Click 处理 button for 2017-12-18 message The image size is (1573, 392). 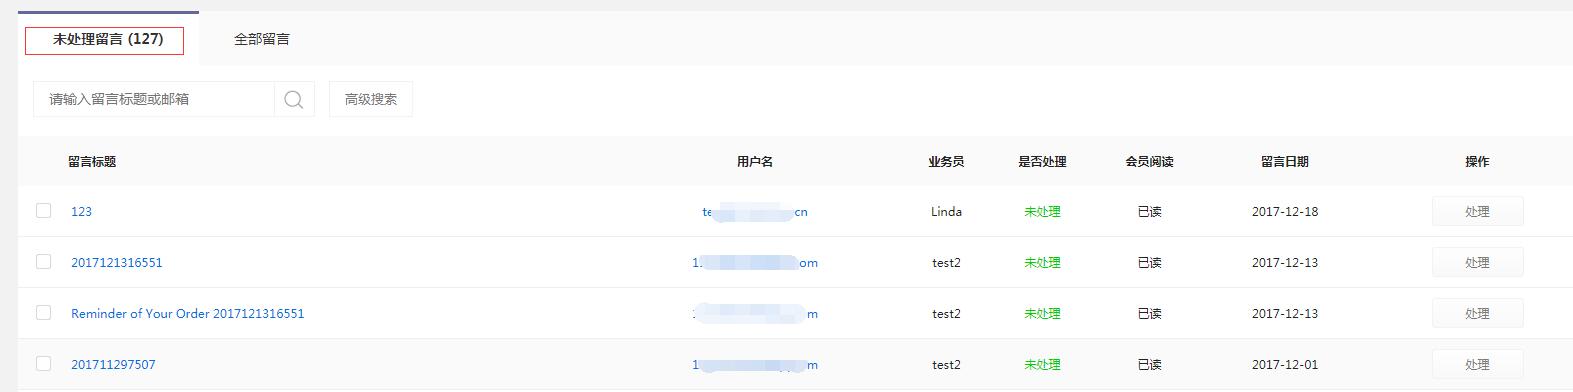click(x=1477, y=211)
